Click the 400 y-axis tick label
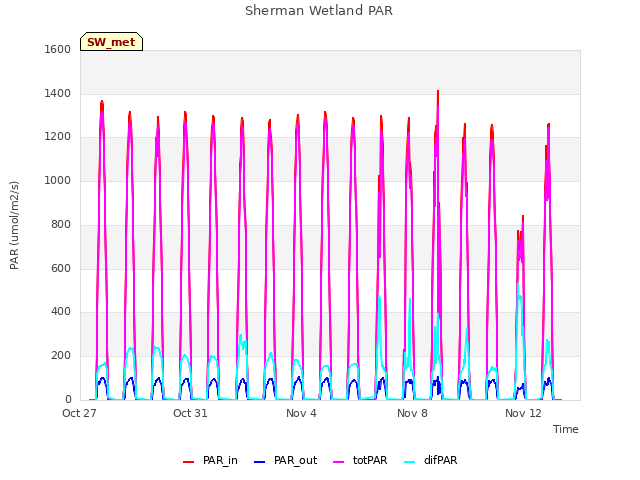 [x=61, y=312]
